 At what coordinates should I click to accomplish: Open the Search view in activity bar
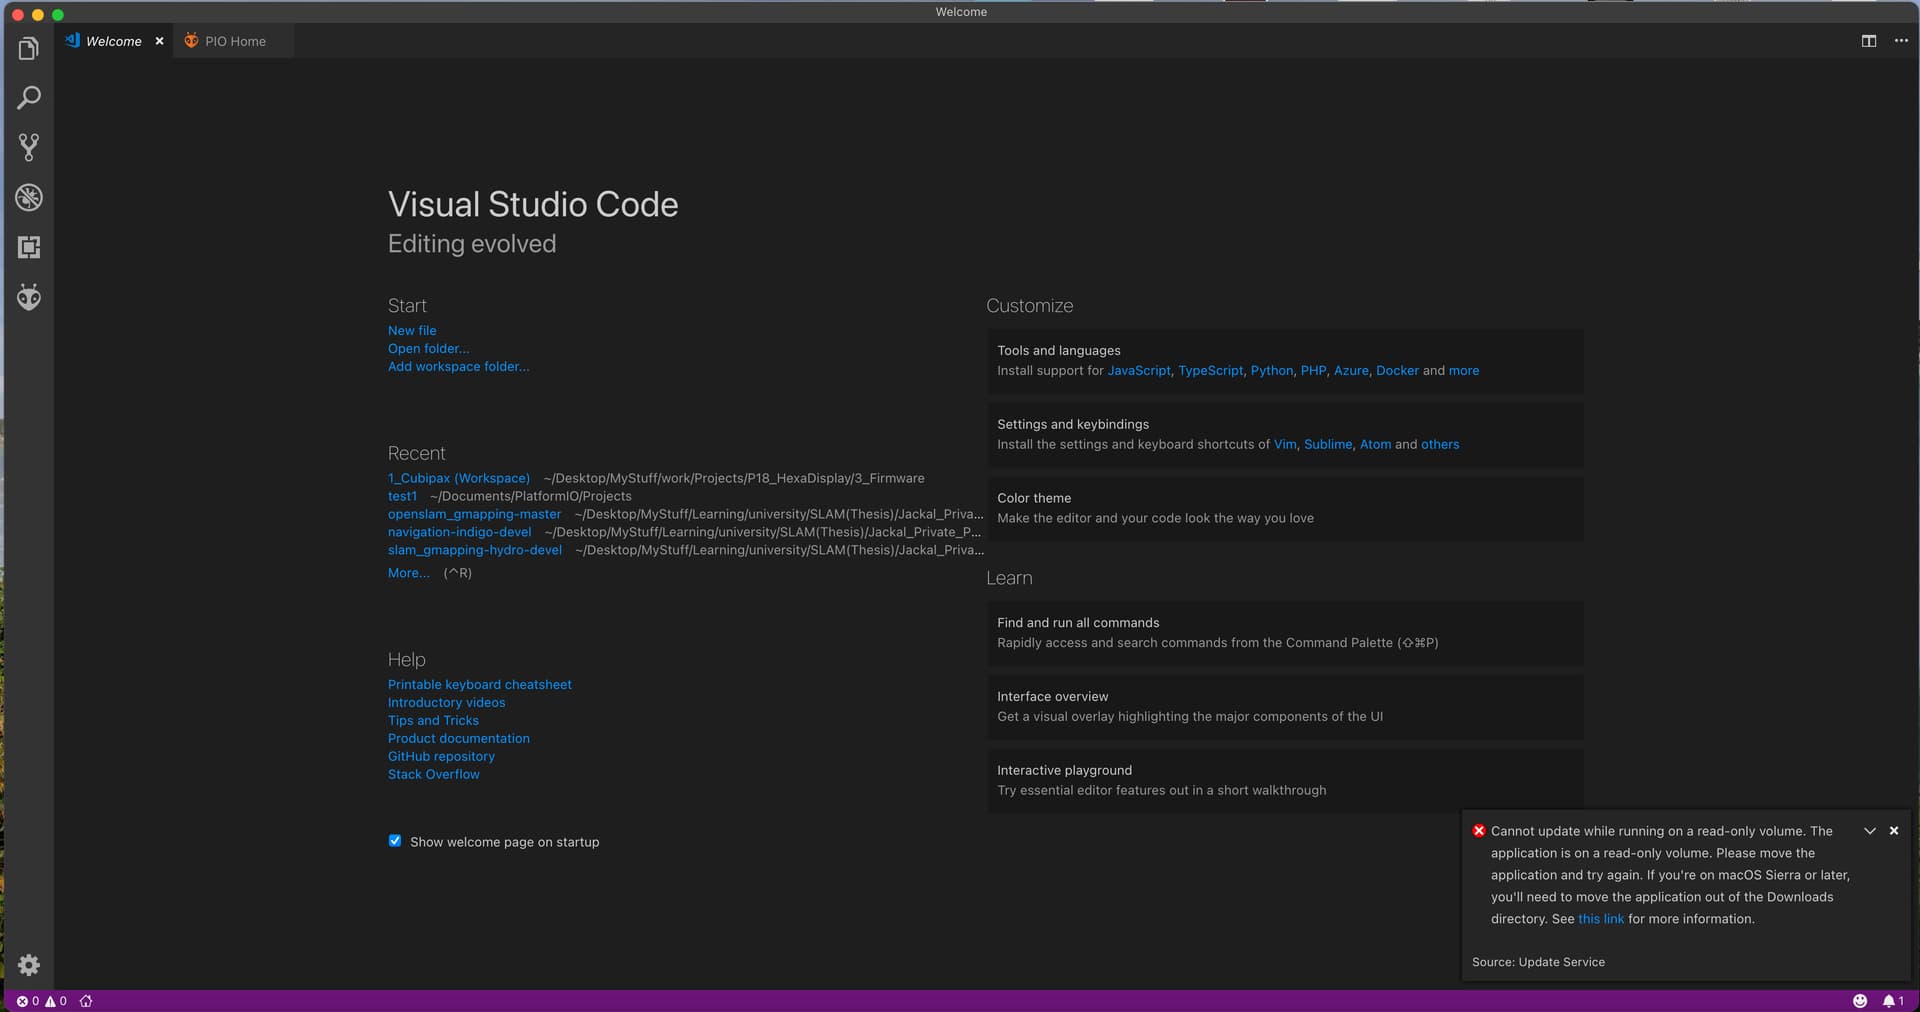28,98
